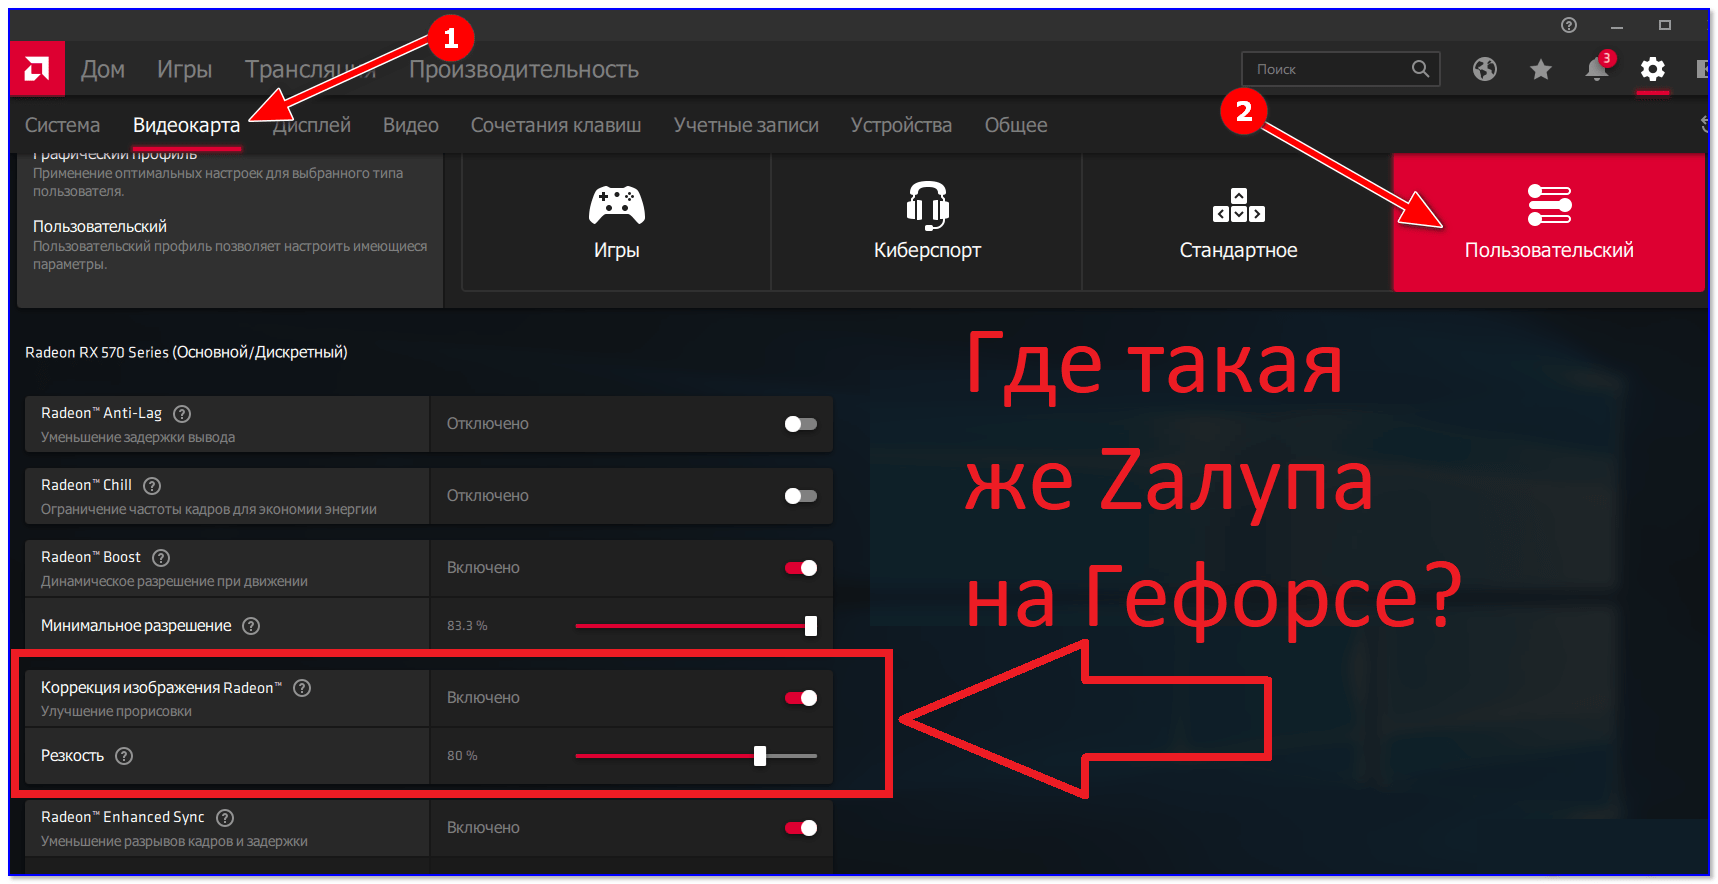Screen dimensions: 1718x884
Task: Show help for Radeon Enhanced Sync
Action: tap(225, 818)
